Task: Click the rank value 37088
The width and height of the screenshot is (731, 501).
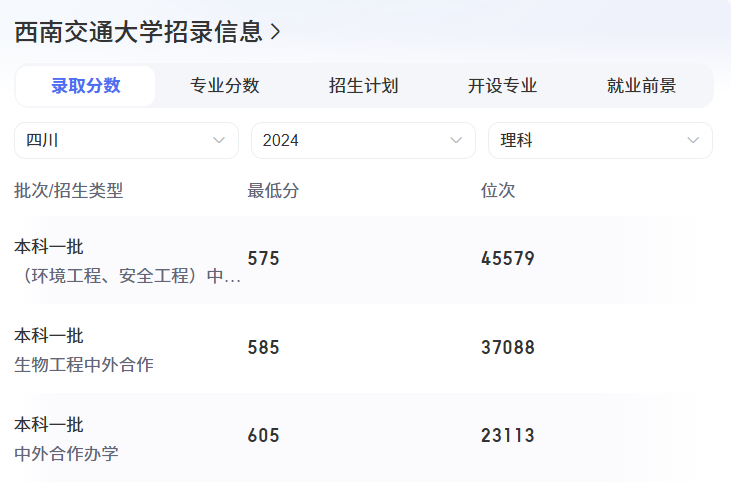Action: [508, 348]
